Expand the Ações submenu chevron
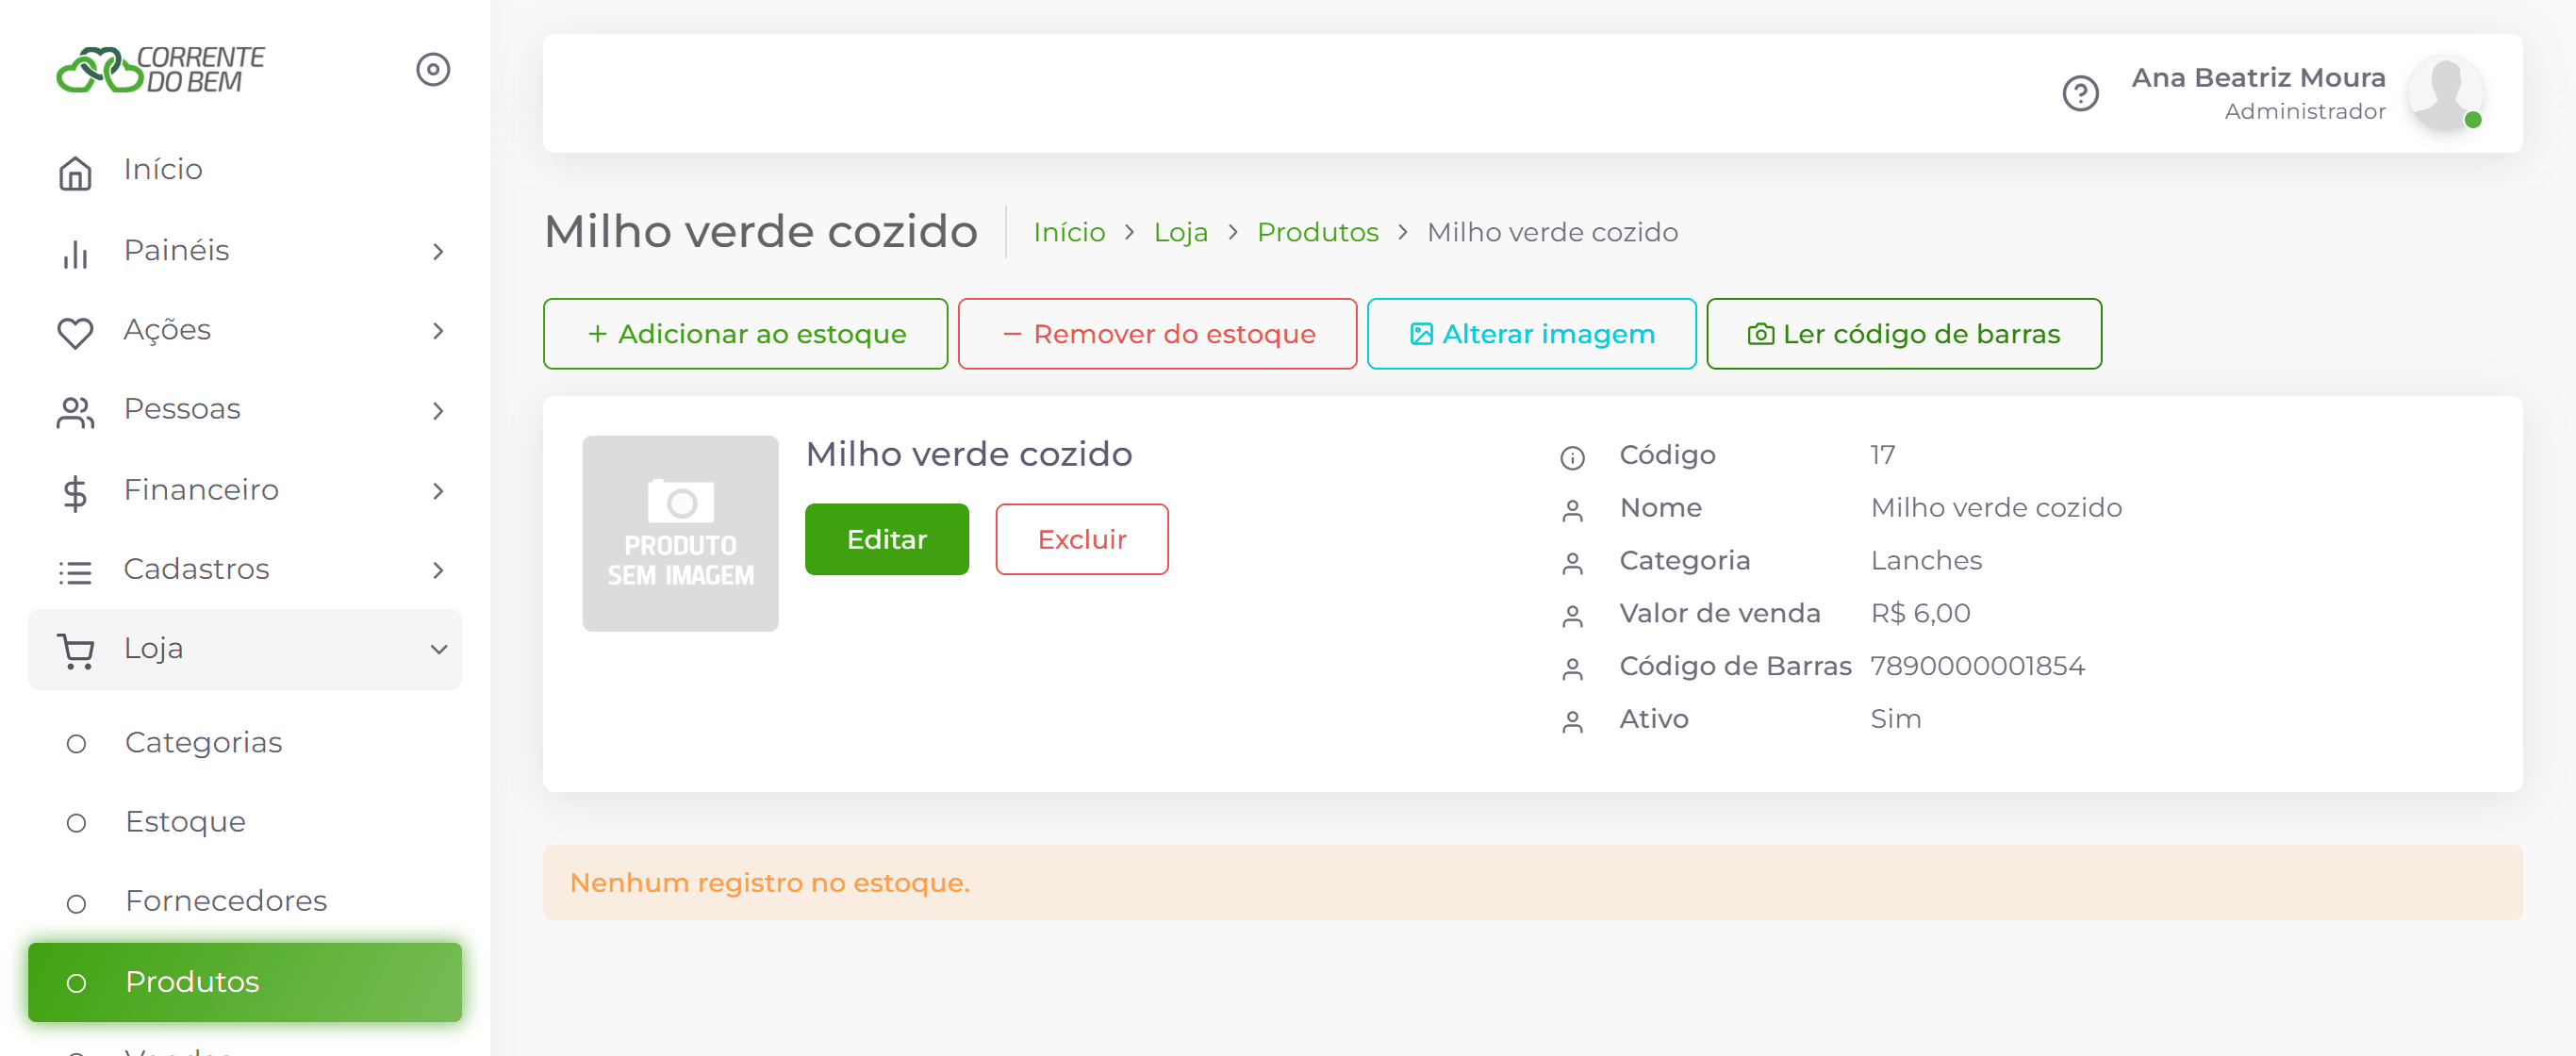 [x=438, y=330]
